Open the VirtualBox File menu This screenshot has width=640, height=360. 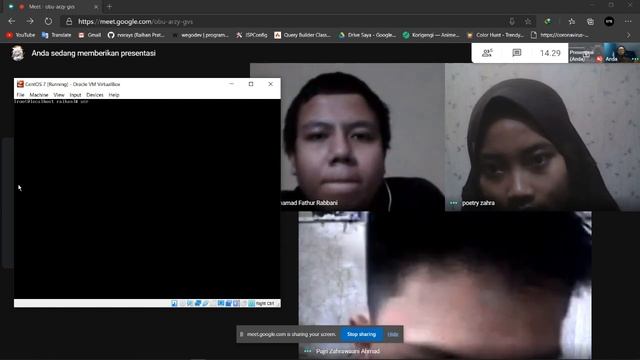20,95
